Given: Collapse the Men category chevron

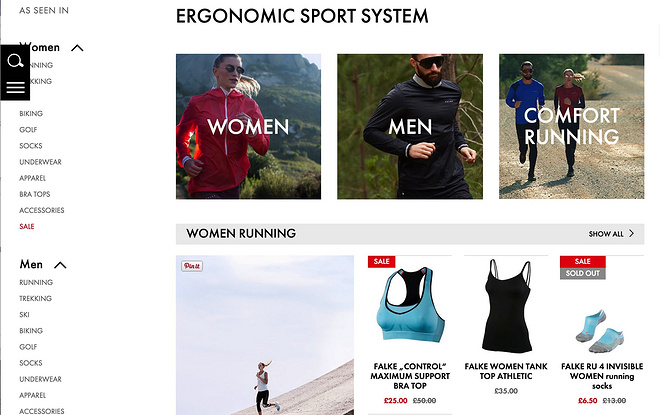Looking at the screenshot, I should point(60,265).
